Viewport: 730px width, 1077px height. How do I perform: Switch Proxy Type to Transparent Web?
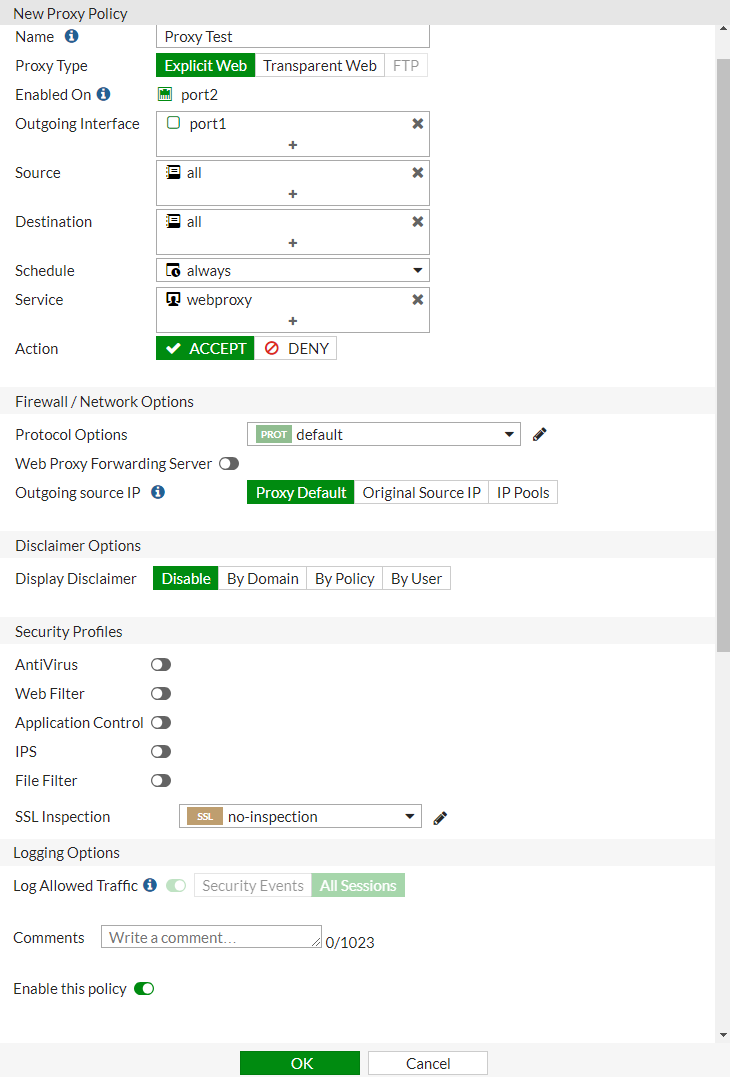coord(320,65)
